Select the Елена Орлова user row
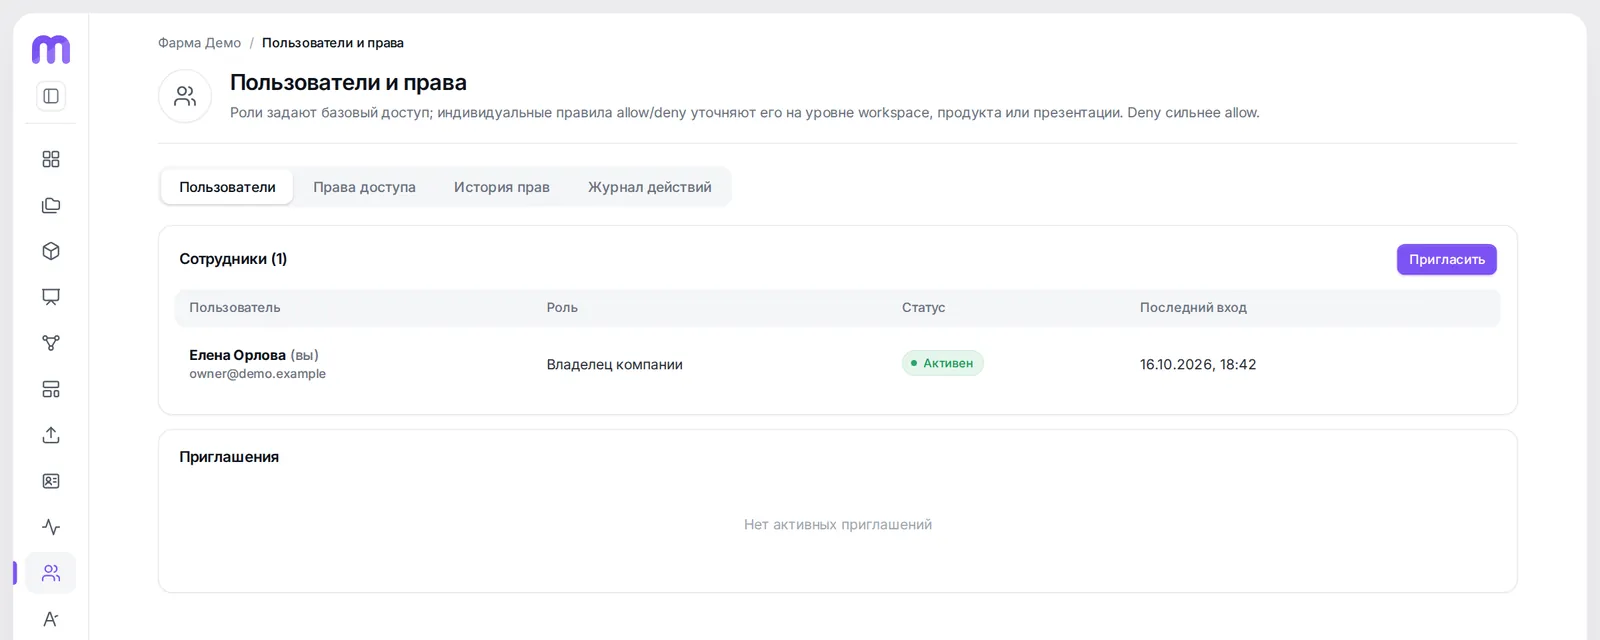This screenshot has width=1600, height=640. pyautogui.click(x=838, y=364)
